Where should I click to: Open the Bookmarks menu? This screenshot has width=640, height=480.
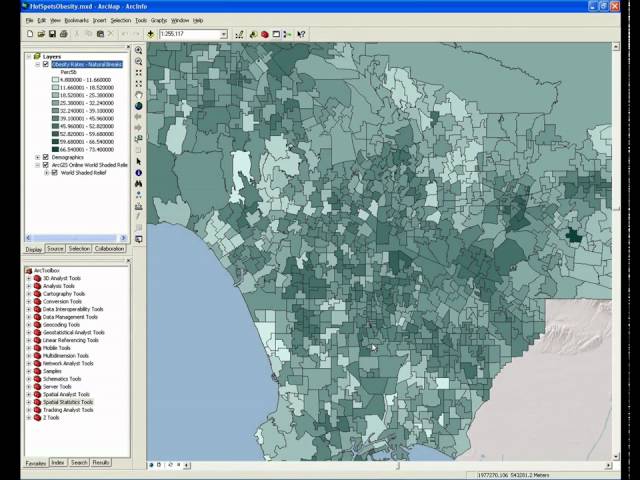pos(76,20)
